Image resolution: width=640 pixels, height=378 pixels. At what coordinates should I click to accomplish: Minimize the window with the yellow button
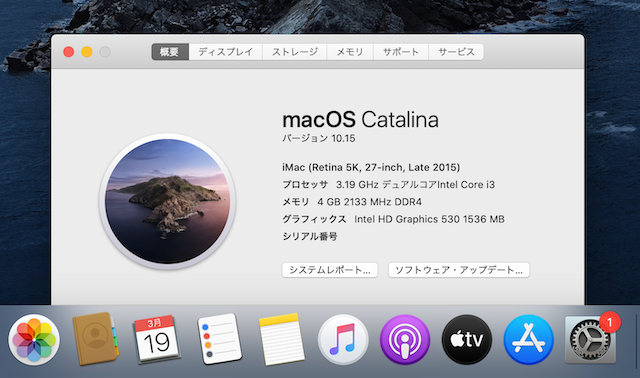point(87,52)
